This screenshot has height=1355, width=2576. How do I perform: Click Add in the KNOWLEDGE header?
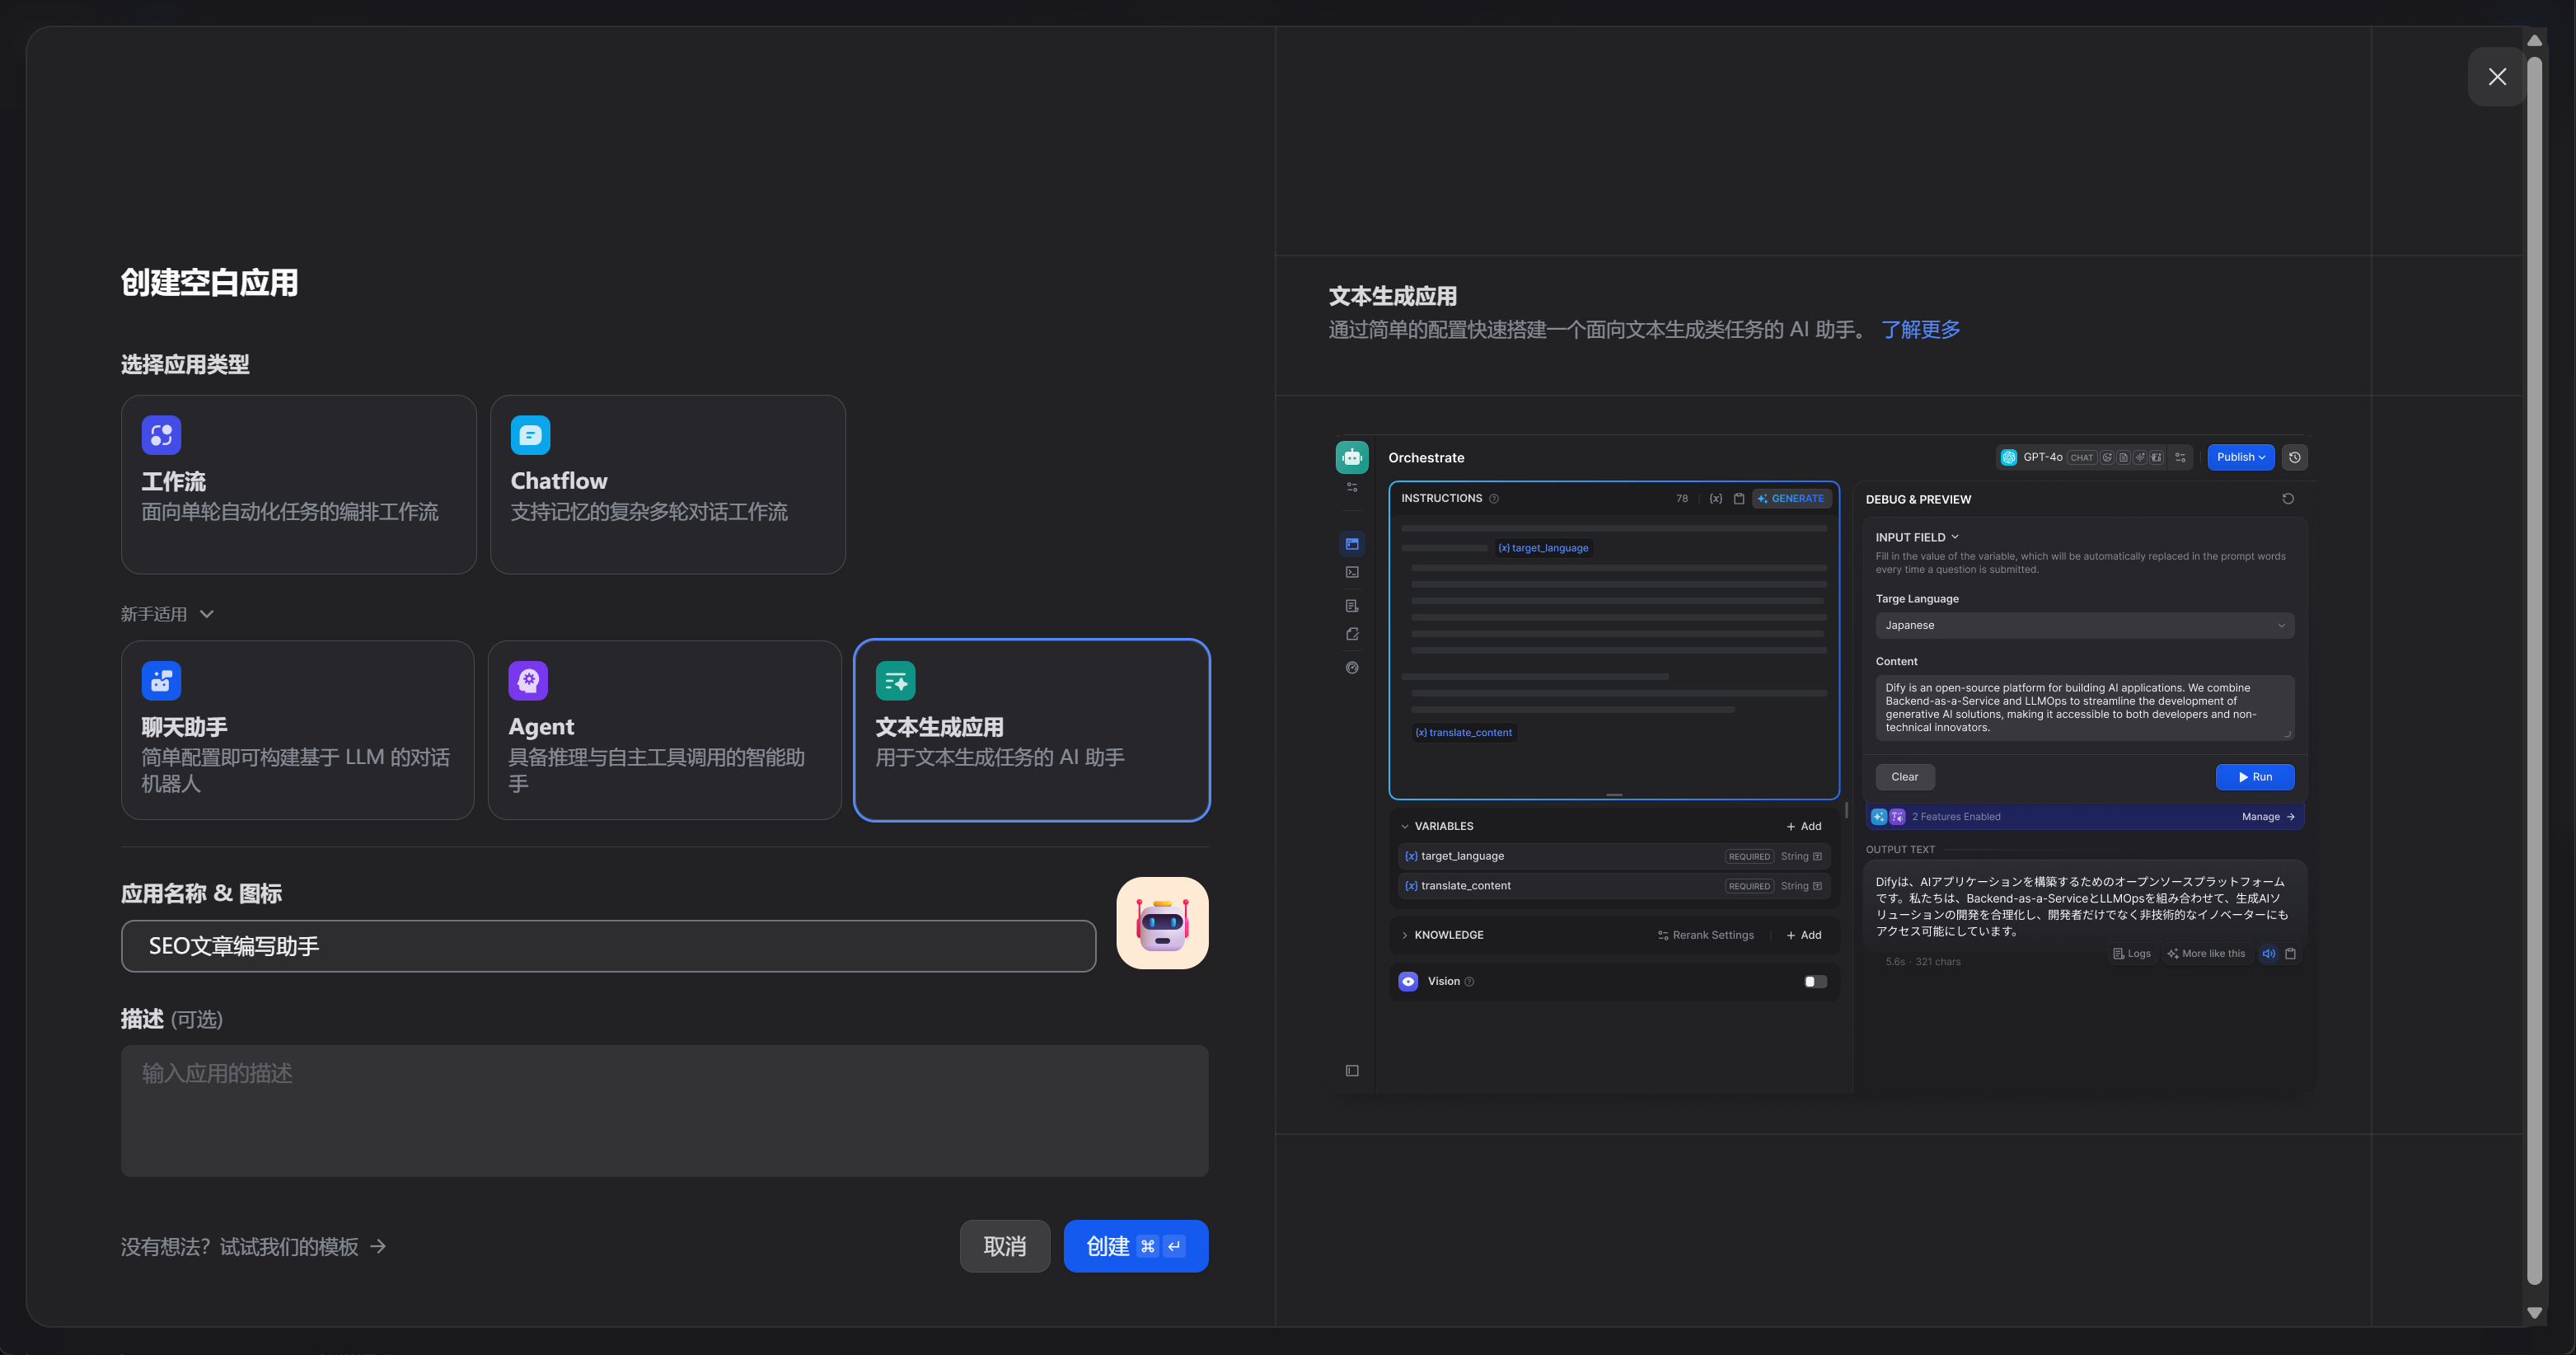point(1804,935)
